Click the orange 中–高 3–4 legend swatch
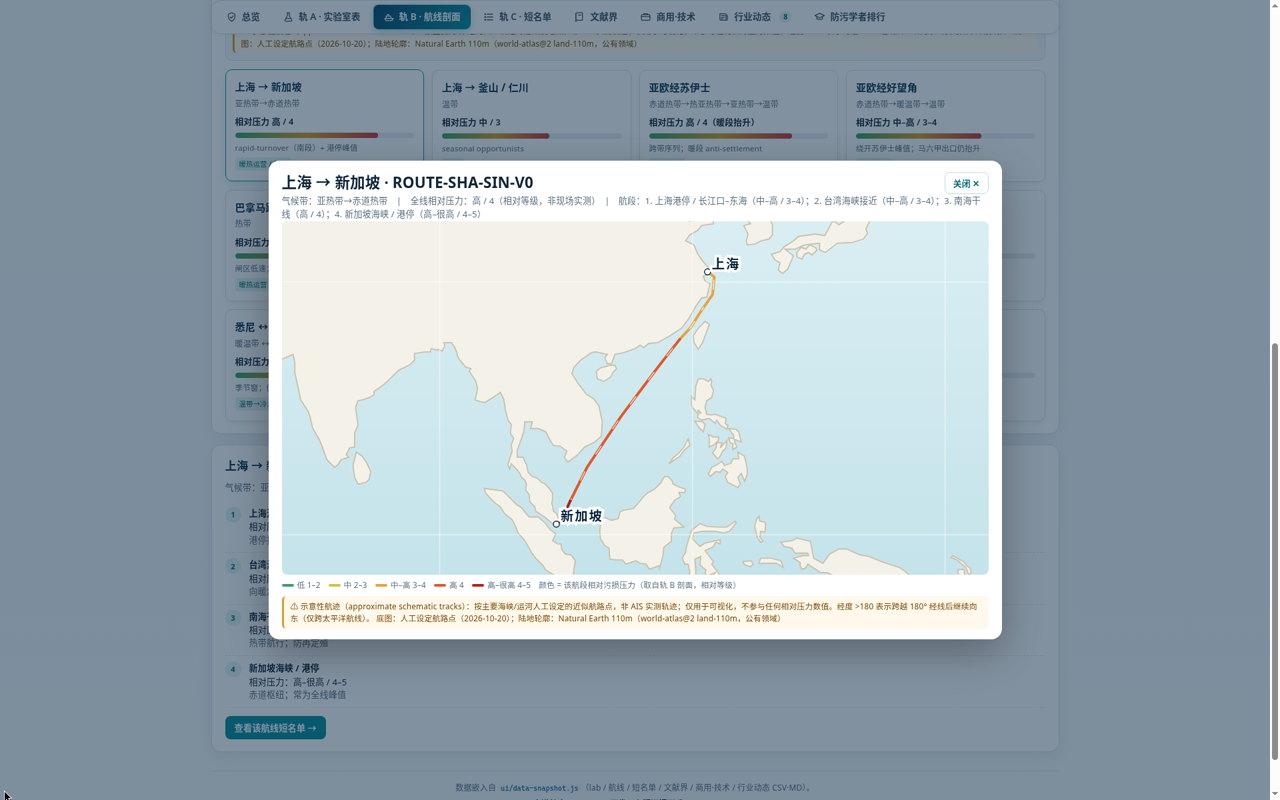This screenshot has height=800, width=1280. coord(381,585)
